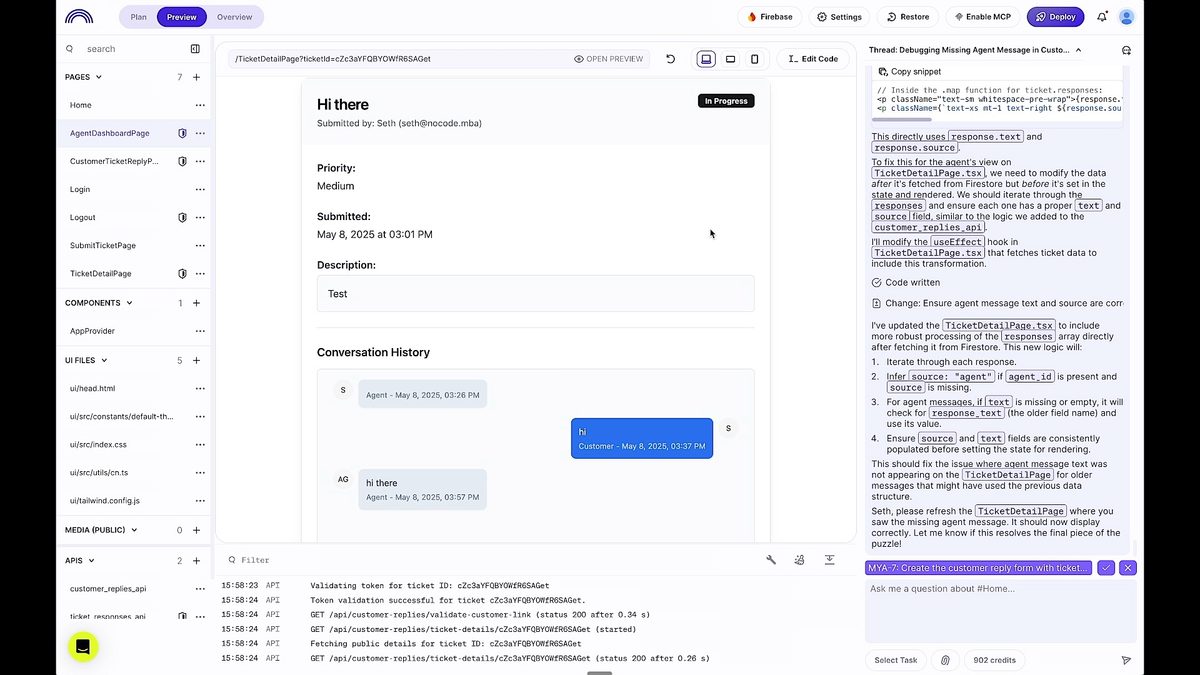Viewport: 1200px width, 675px height.
Task: Click shield icon next to CustomerTicketReplyP...
Action: (182, 161)
